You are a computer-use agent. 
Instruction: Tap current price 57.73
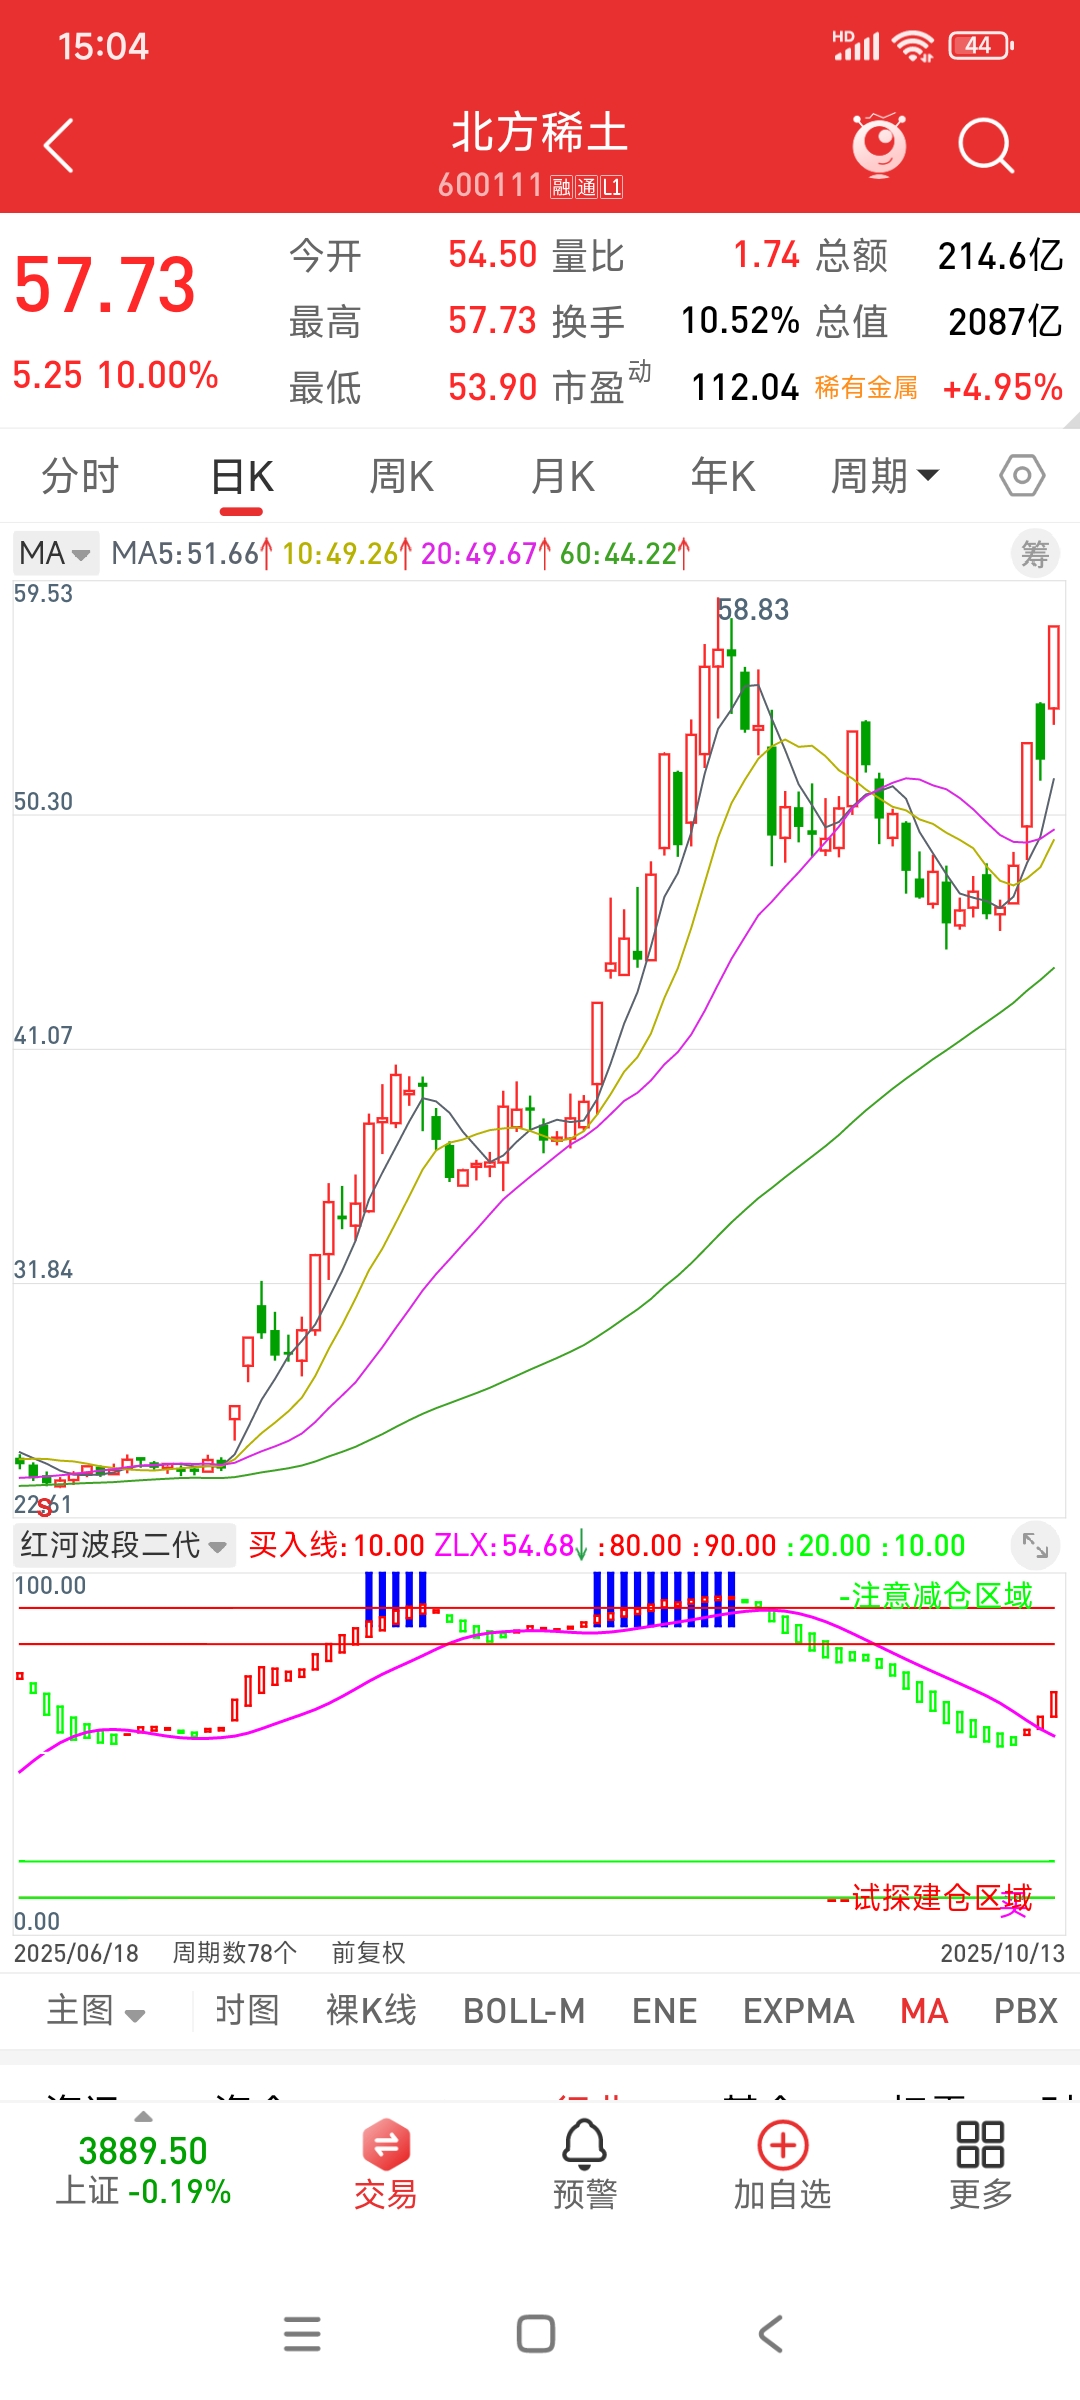(x=105, y=285)
